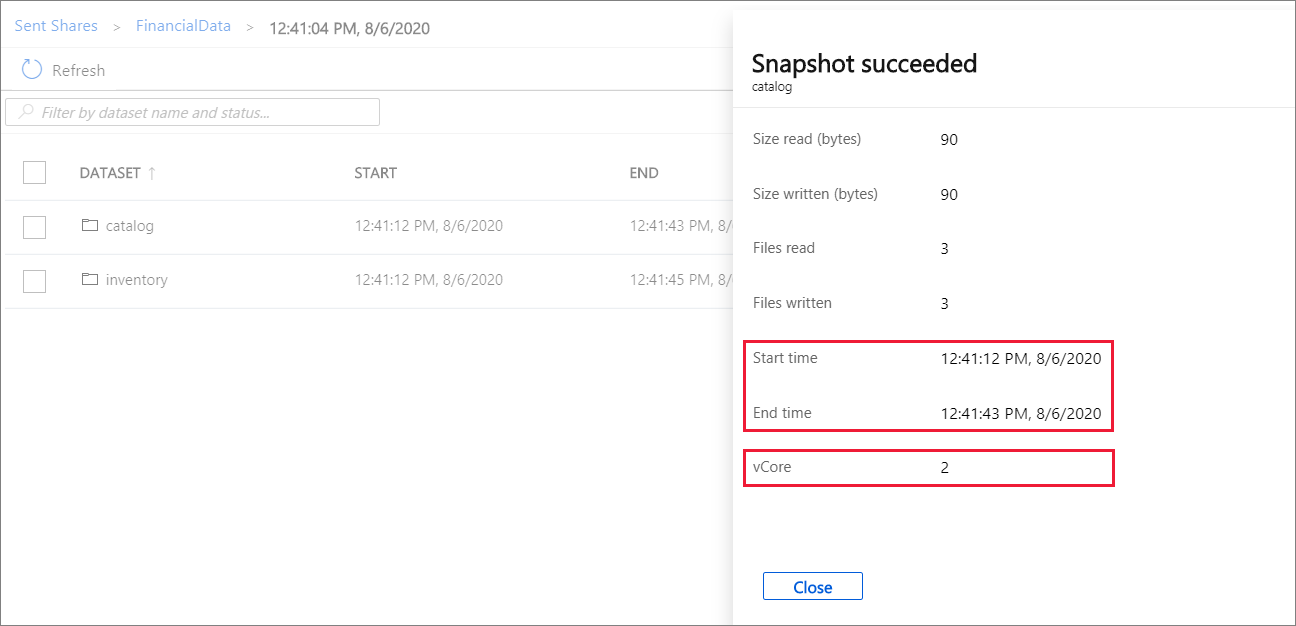Click the Refresh icon
This screenshot has height=626, width=1296.
coord(31,69)
